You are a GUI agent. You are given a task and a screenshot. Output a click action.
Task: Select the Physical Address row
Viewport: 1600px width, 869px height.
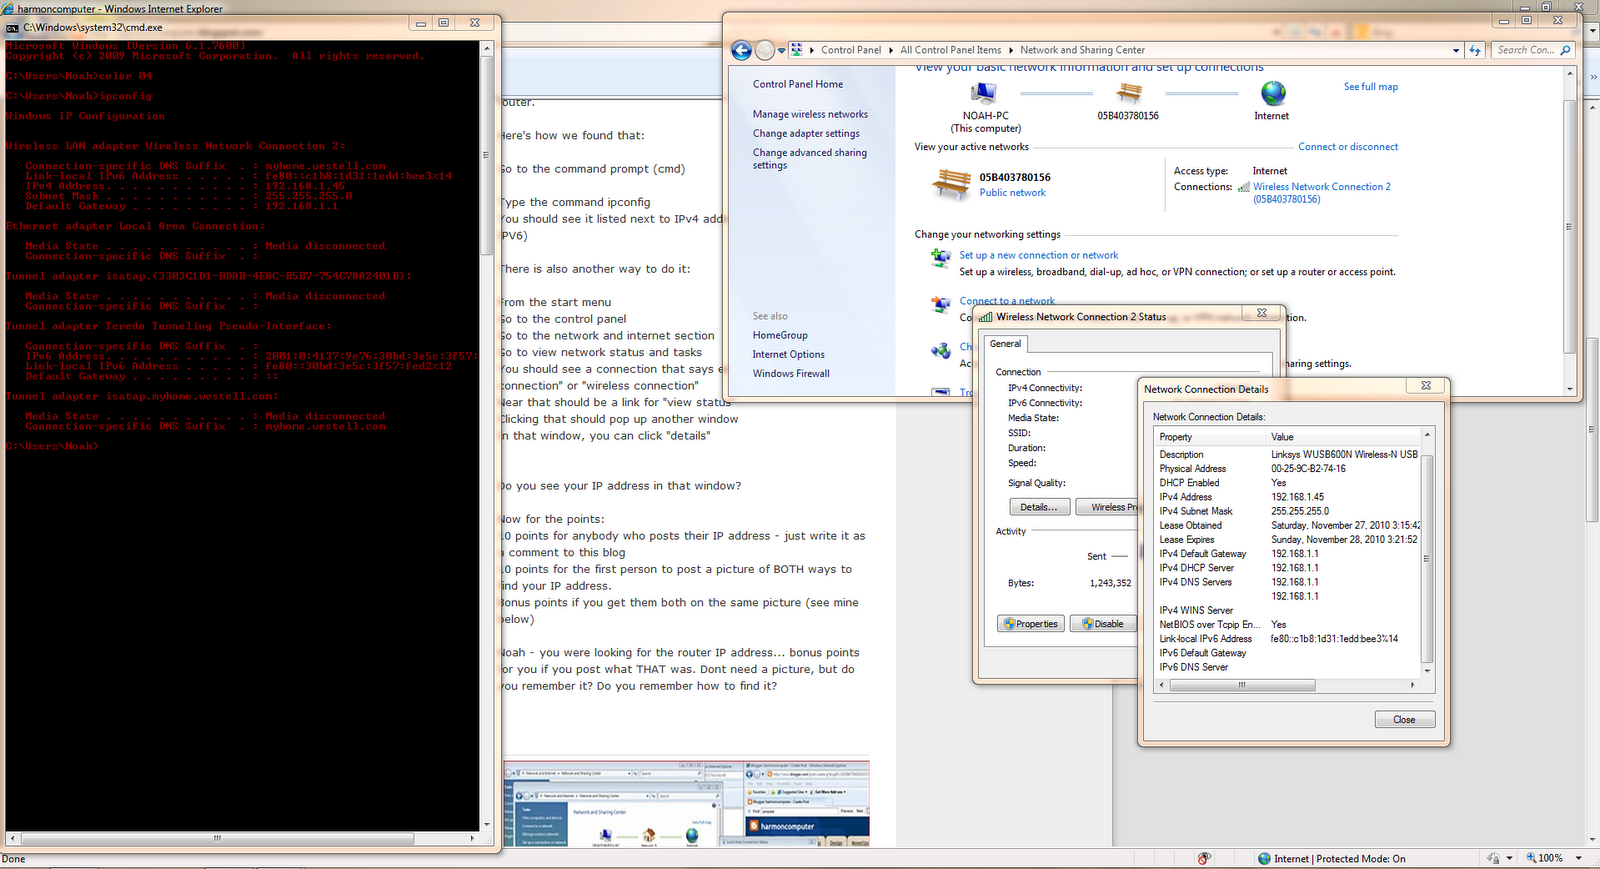[x=1288, y=469]
